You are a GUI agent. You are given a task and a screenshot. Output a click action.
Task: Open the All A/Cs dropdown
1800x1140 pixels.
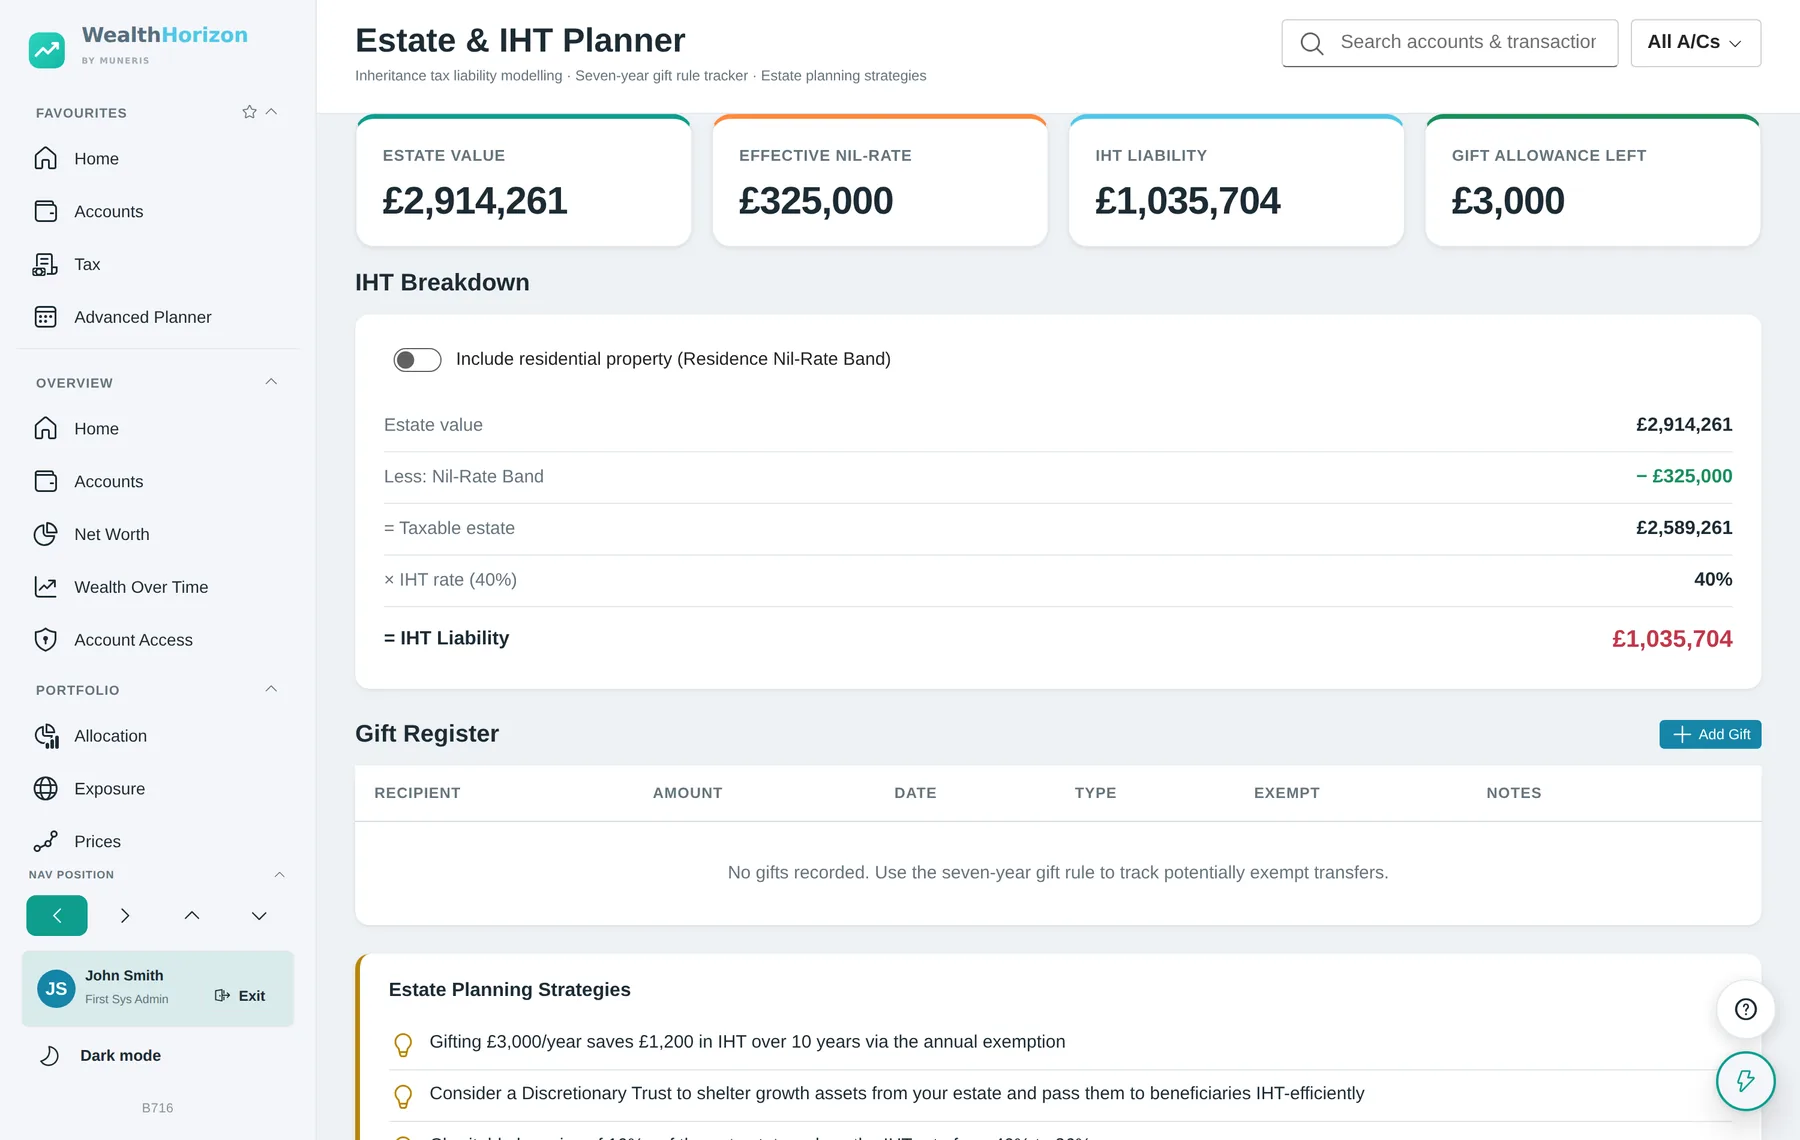click(1695, 43)
